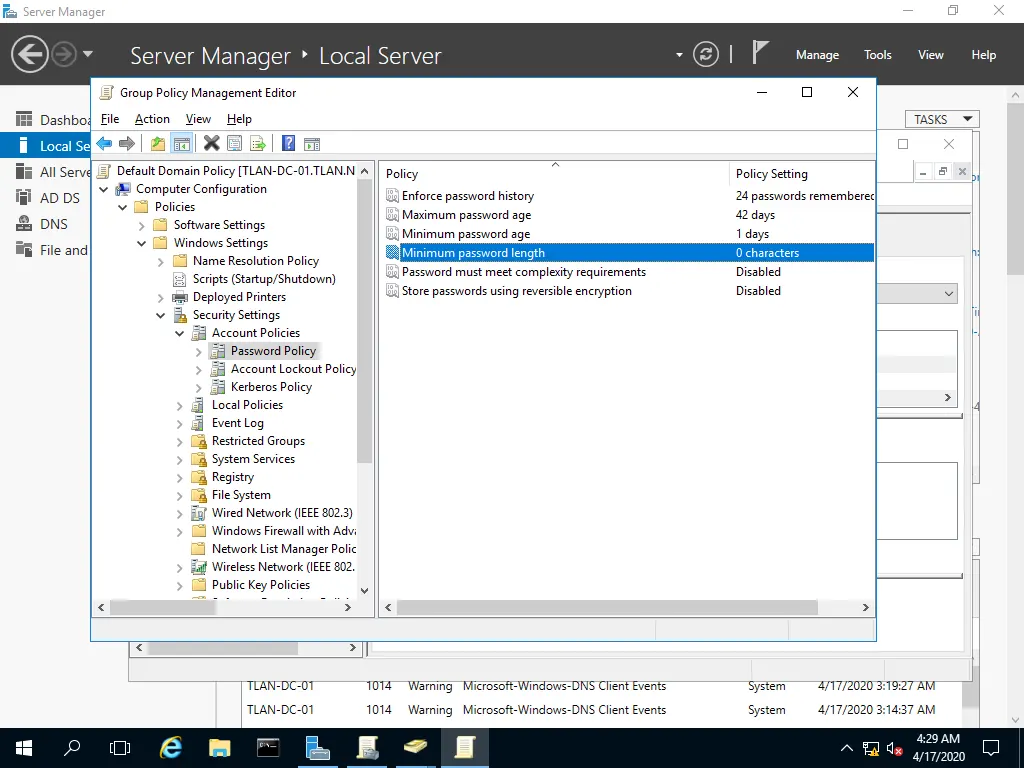Collapse the Account Policies tree node
The image size is (1024, 768).
(x=180, y=333)
